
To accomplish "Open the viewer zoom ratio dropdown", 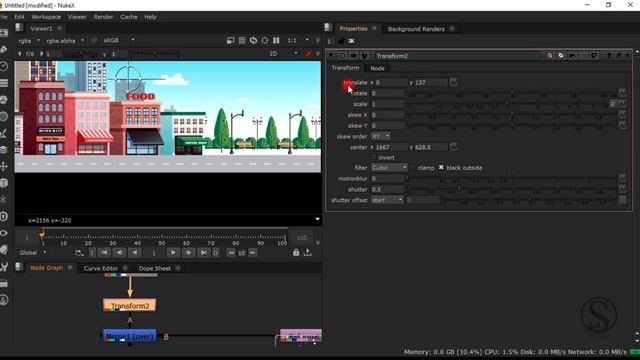I will pyautogui.click(x=298, y=40).
